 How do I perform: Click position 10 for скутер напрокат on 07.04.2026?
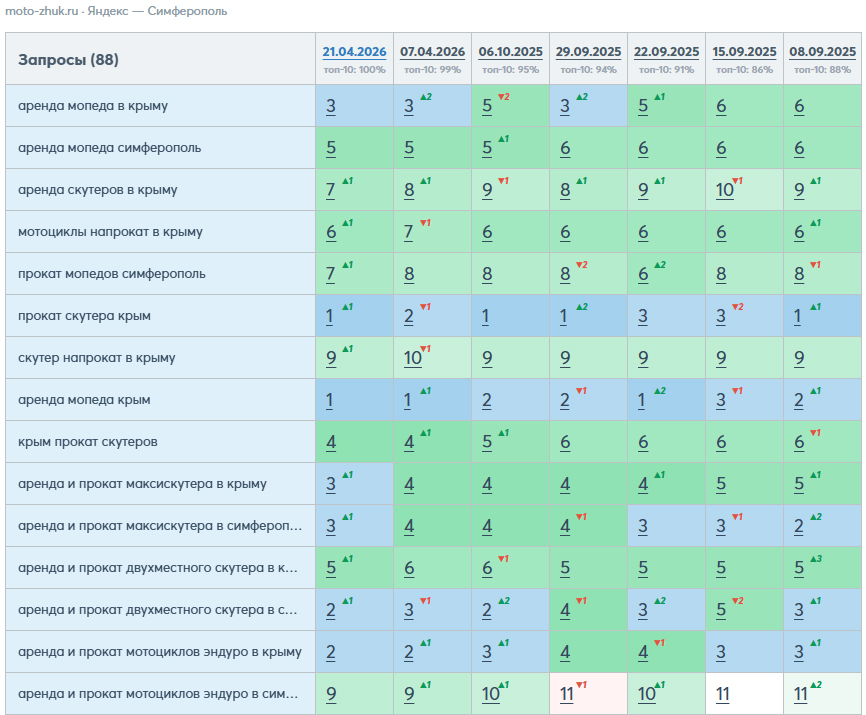[x=413, y=358]
